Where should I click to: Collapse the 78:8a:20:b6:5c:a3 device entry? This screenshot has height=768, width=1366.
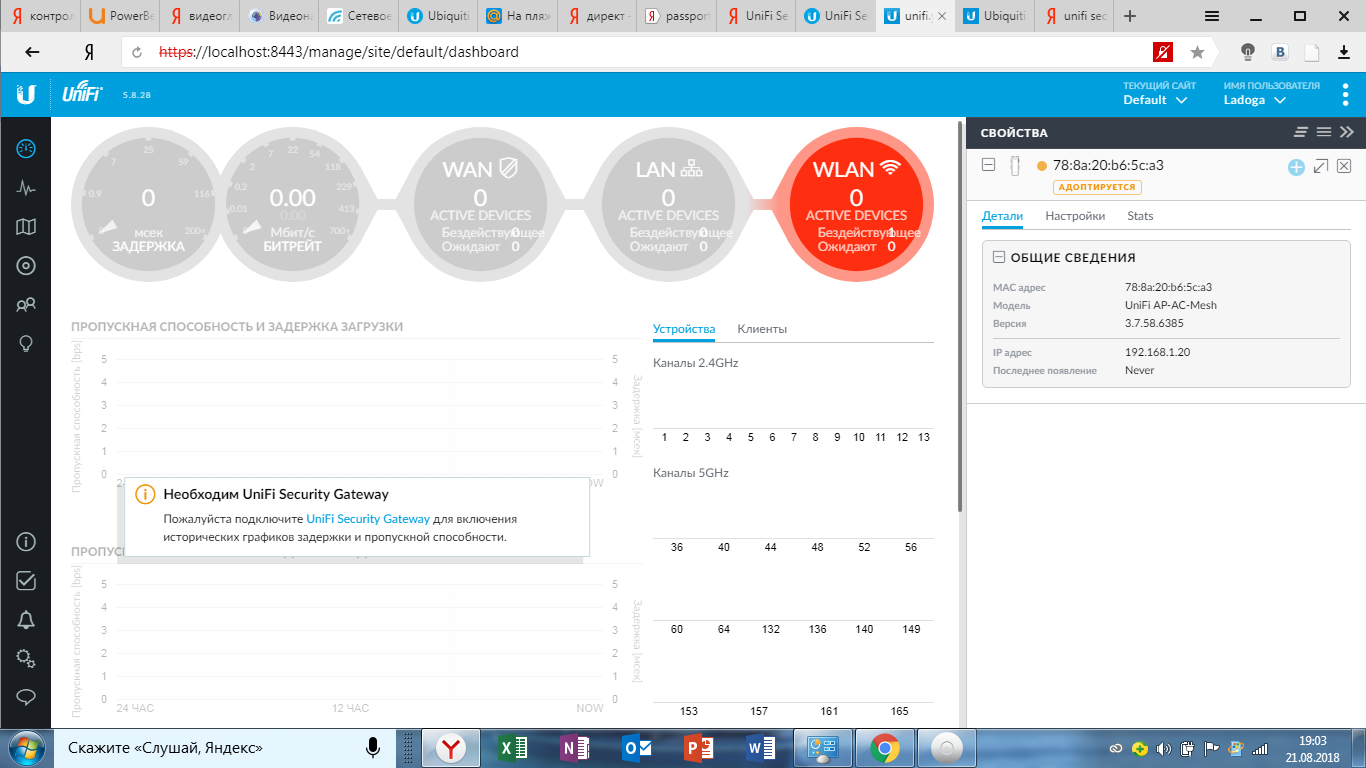[x=988, y=166]
